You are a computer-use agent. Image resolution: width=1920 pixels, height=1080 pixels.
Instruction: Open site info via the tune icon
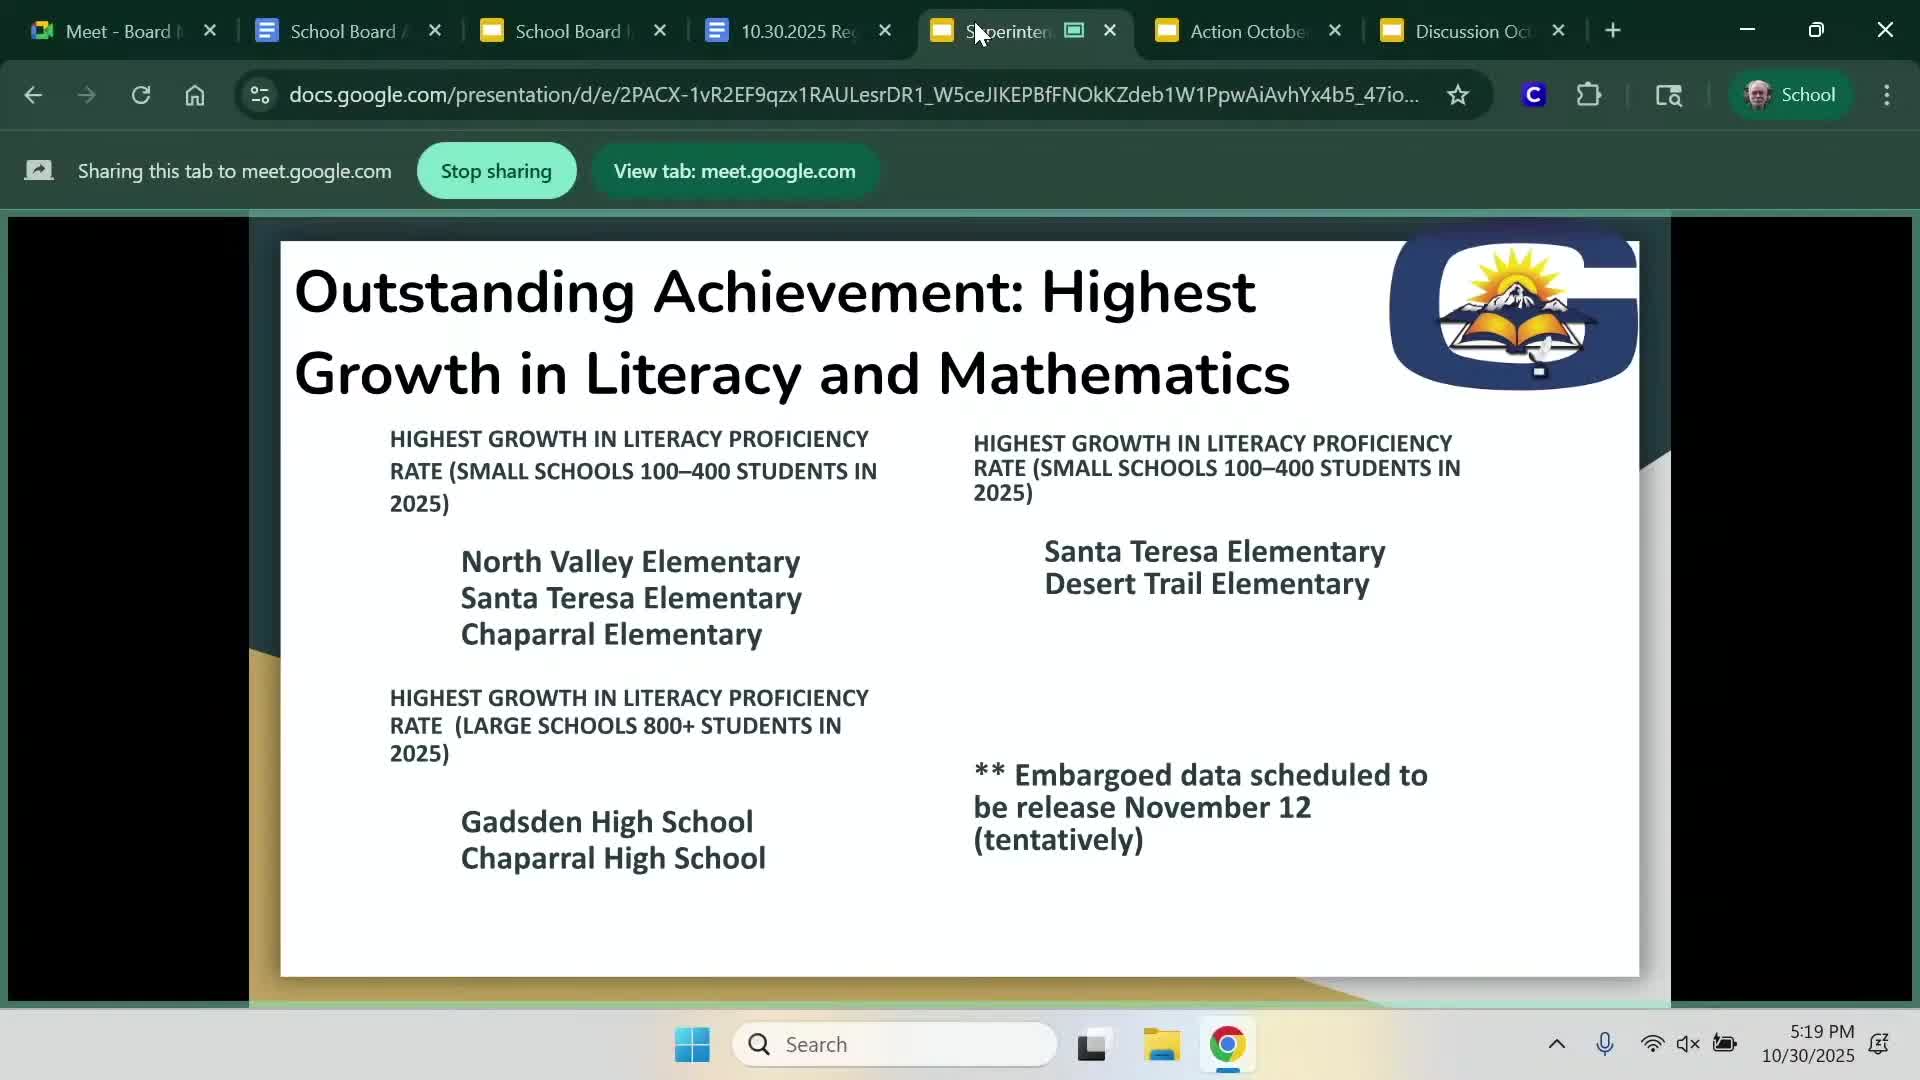click(x=259, y=95)
